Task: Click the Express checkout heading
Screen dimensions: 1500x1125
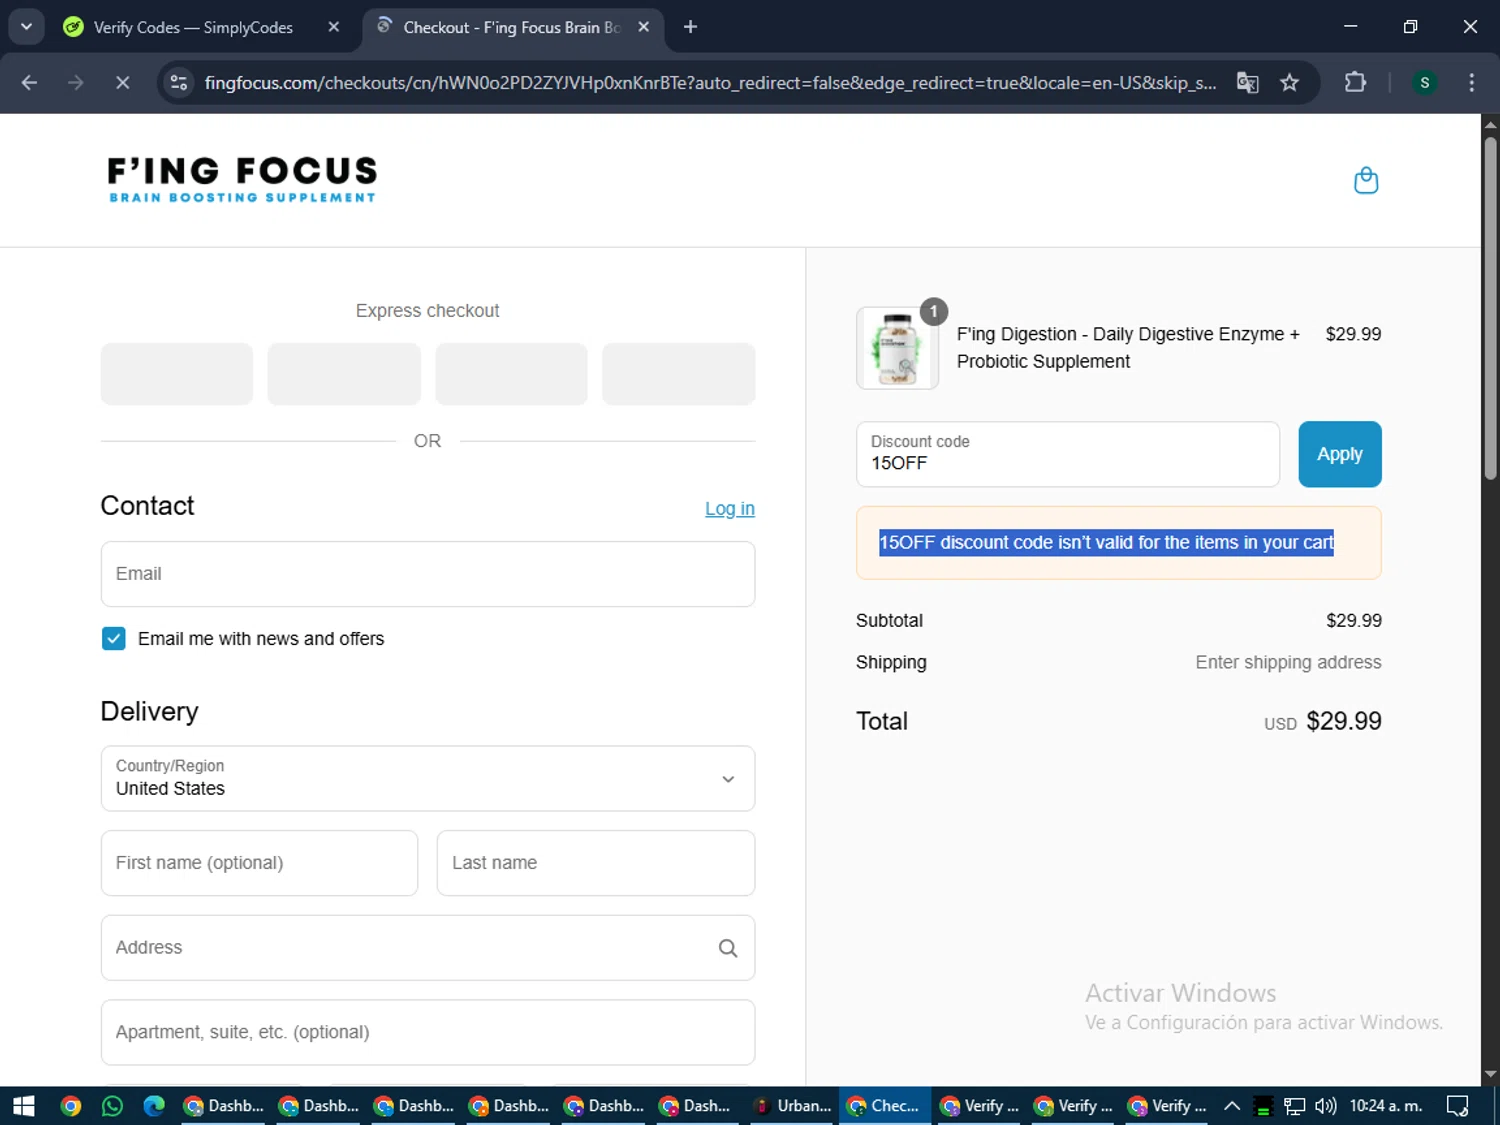Action: (427, 311)
